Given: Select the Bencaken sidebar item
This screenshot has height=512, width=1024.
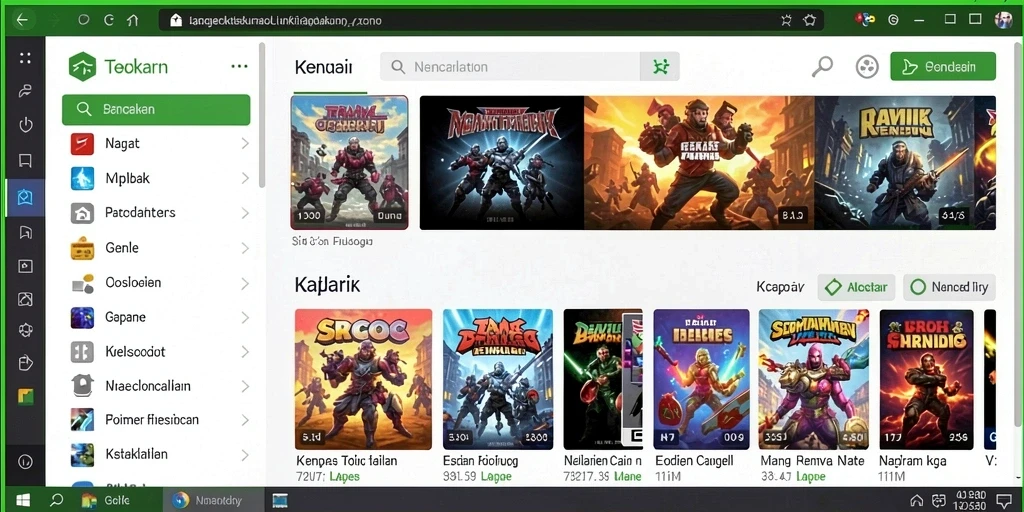Looking at the screenshot, I should click(156, 109).
